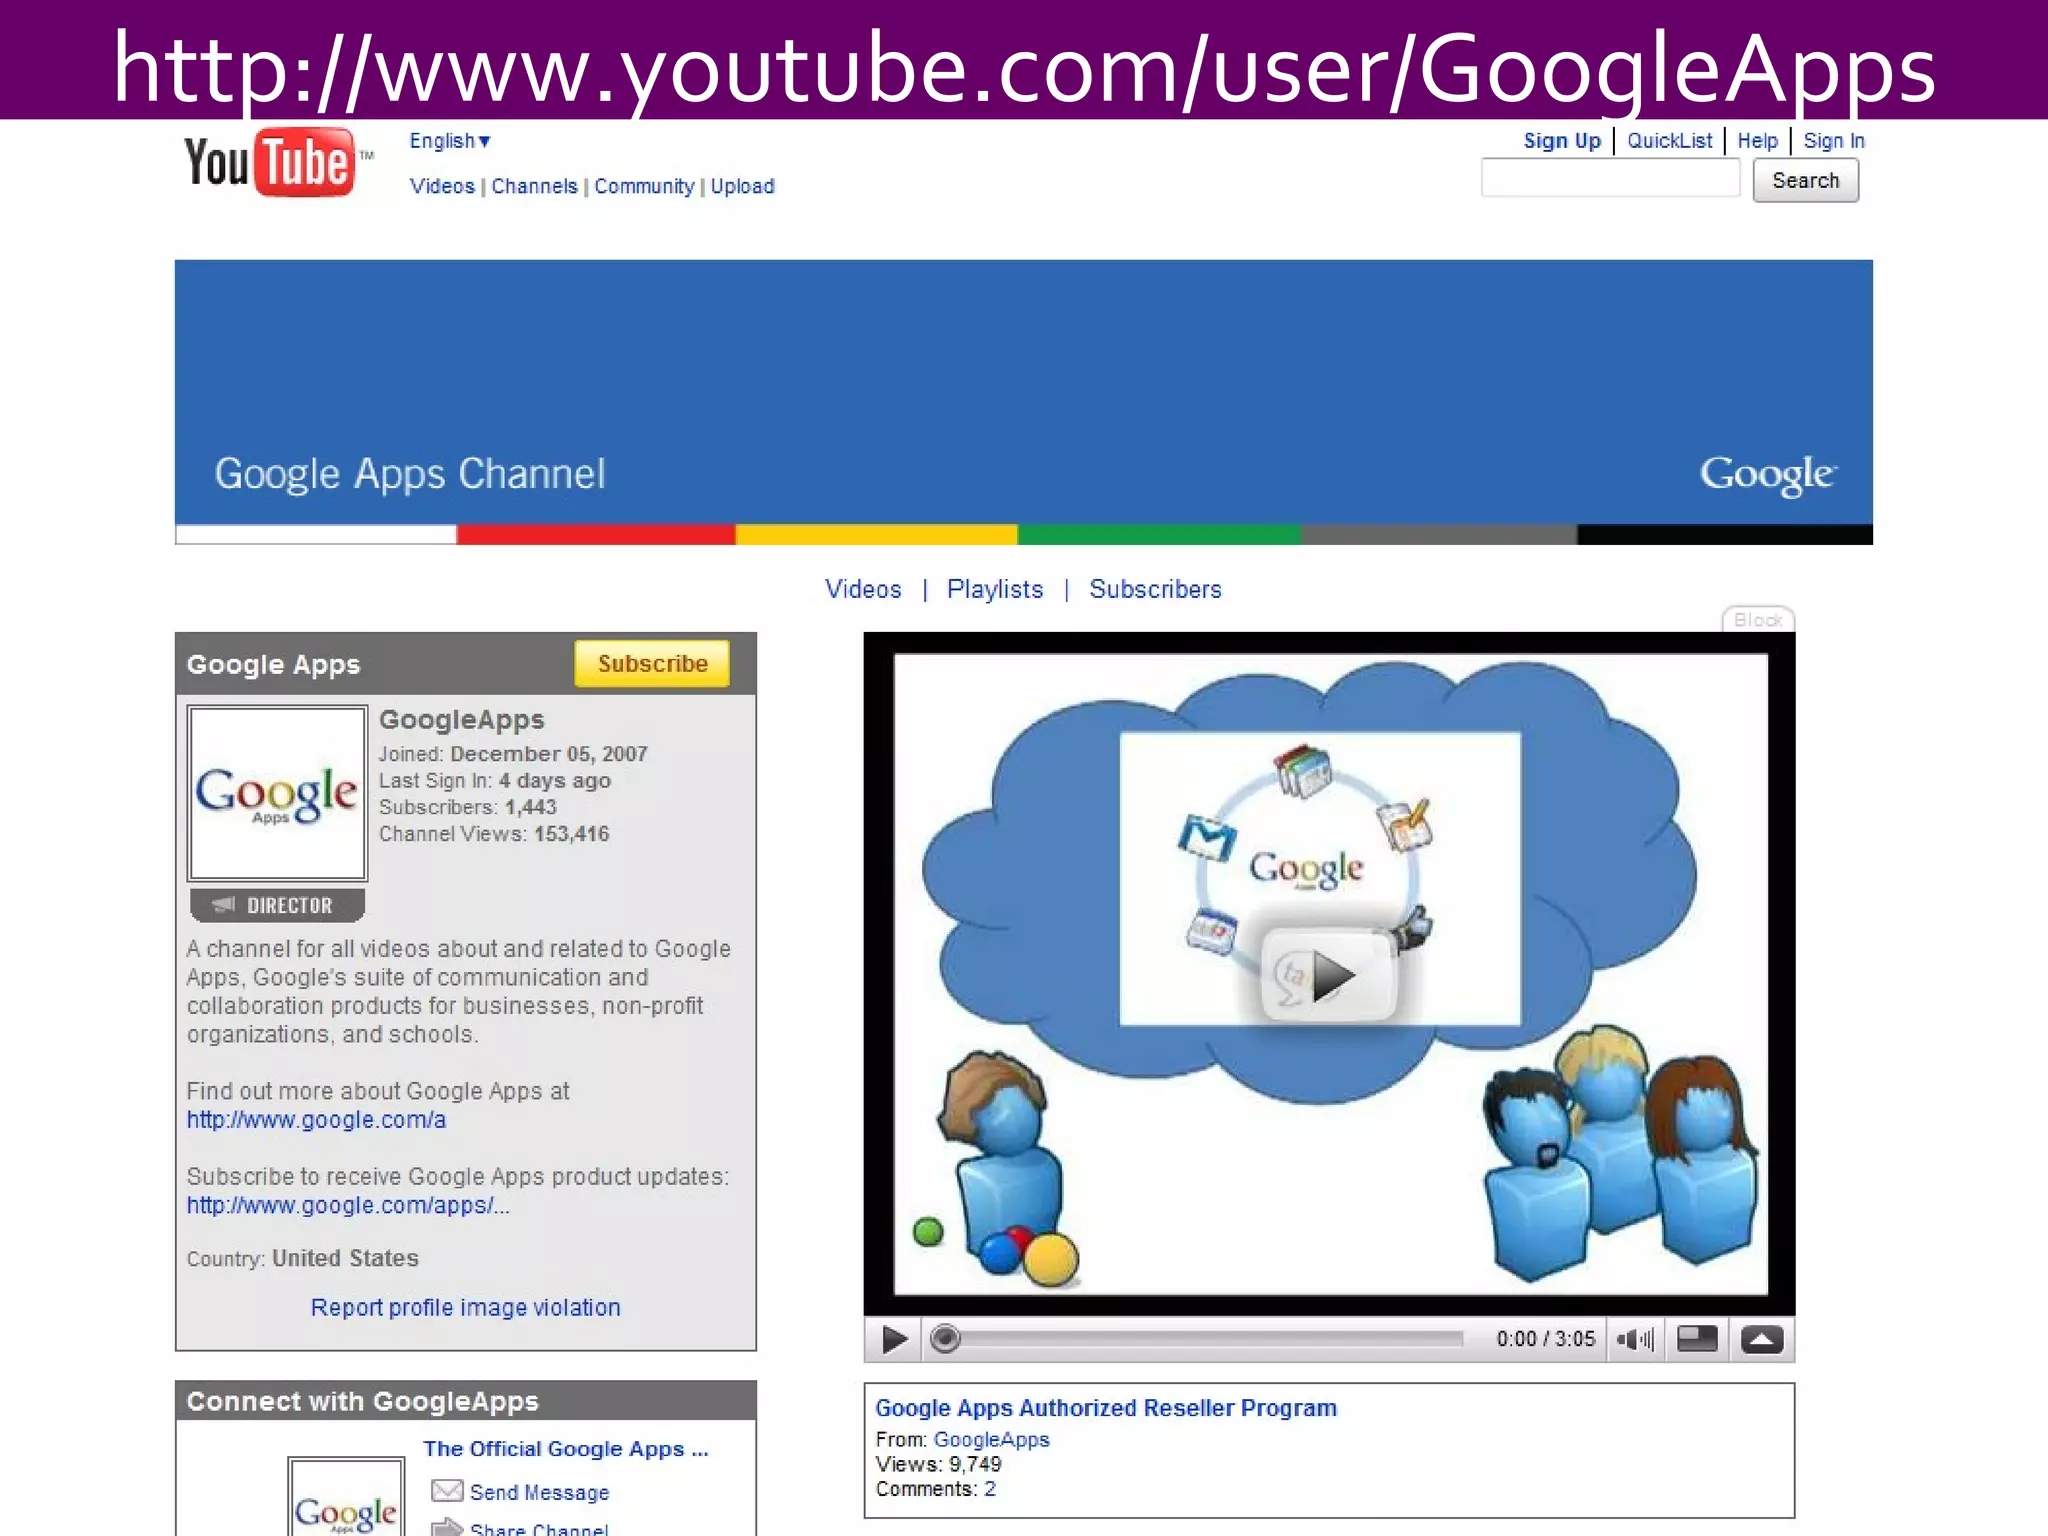This screenshot has height=1536, width=2048.
Task: Click the GoogleApps uploader link
Action: (x=991, y=1440)
